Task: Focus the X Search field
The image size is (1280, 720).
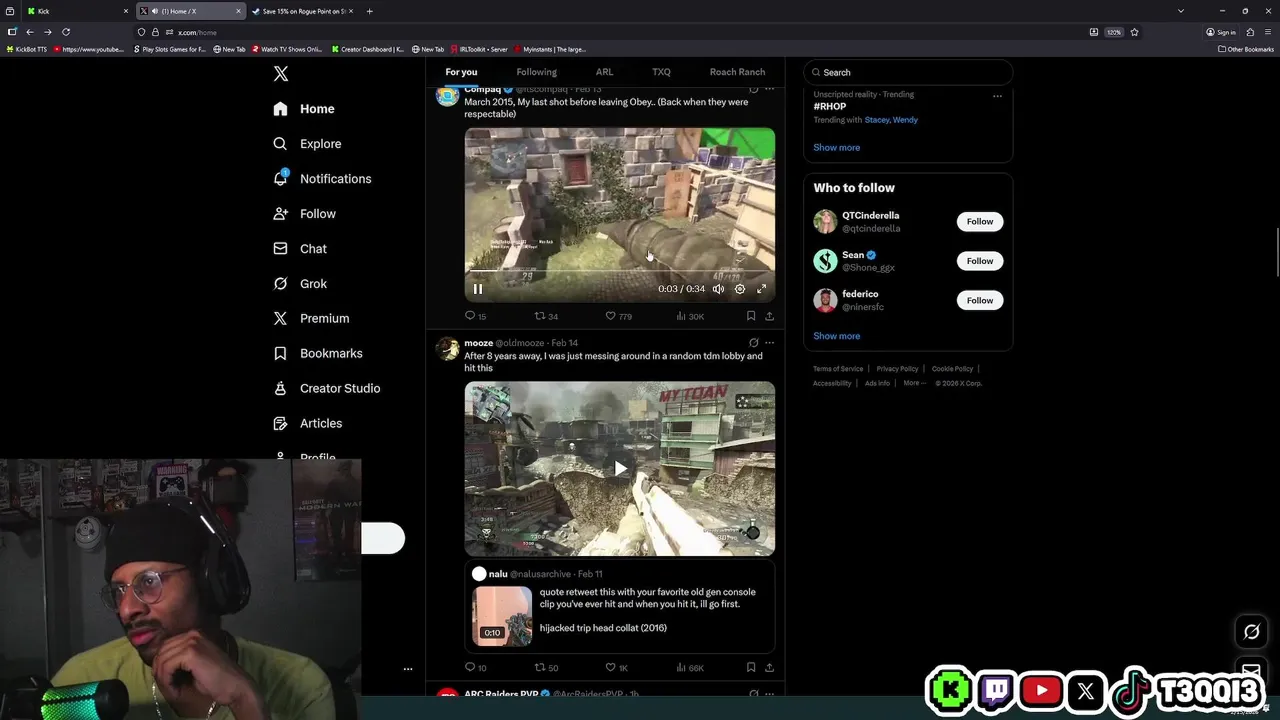Action: (908, 72)
